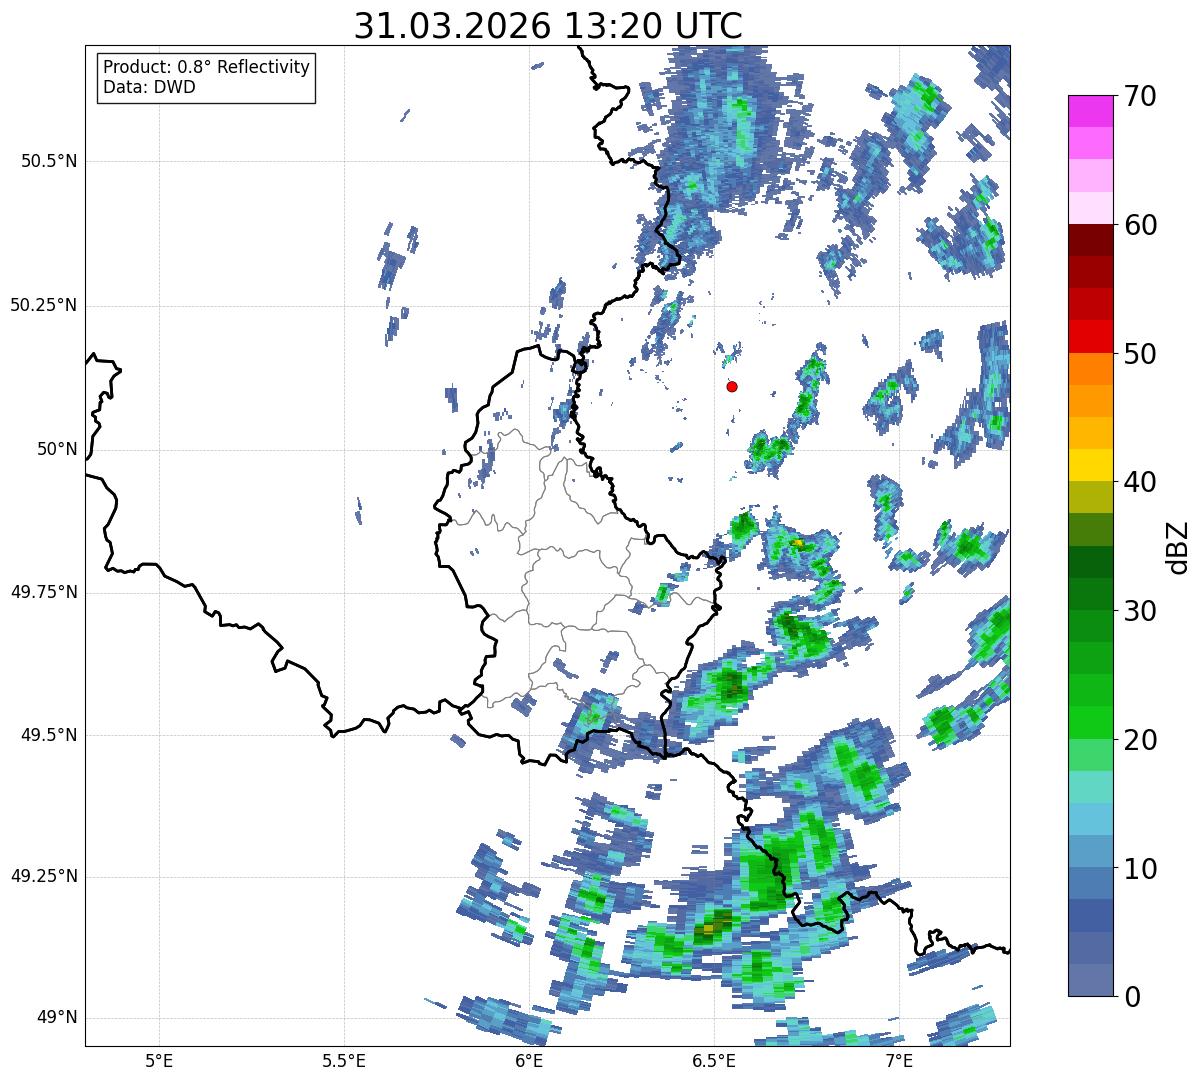
Task: Click the "dBZ" colorbar label
Action: (1178, 546)
